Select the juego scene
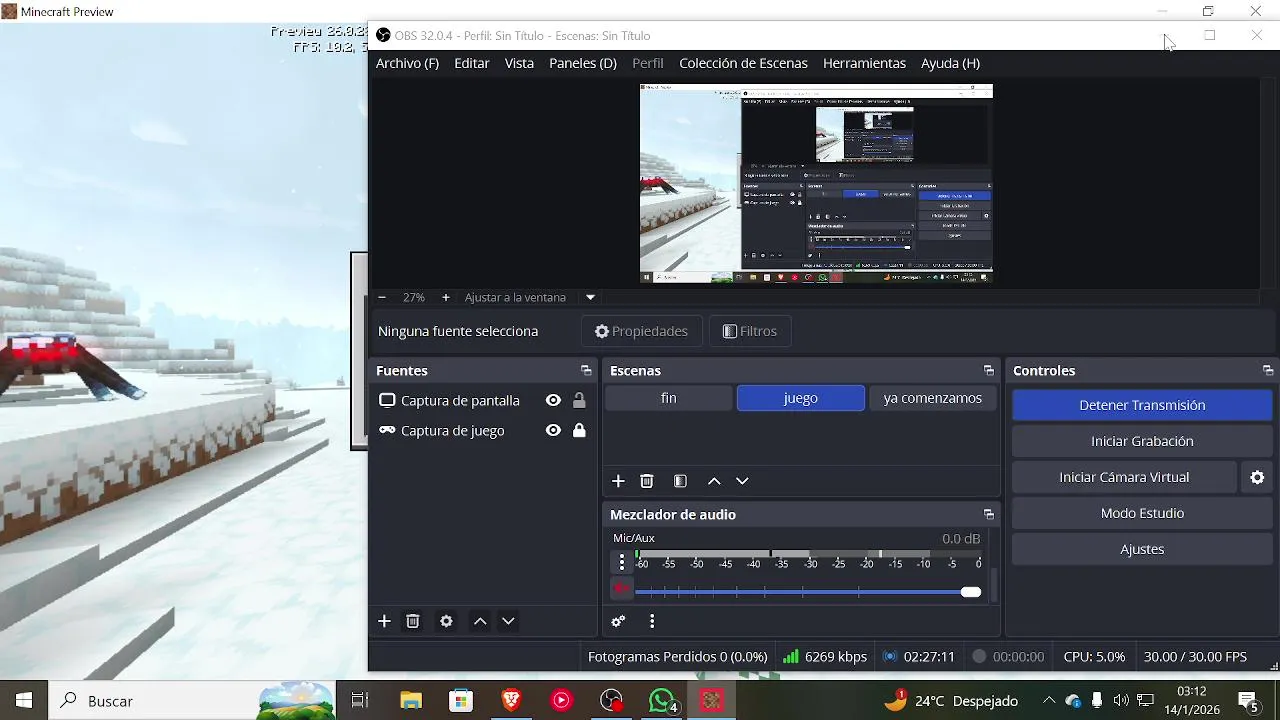The width and height of the screenshot is (1280, 720). tap(801, 398)
